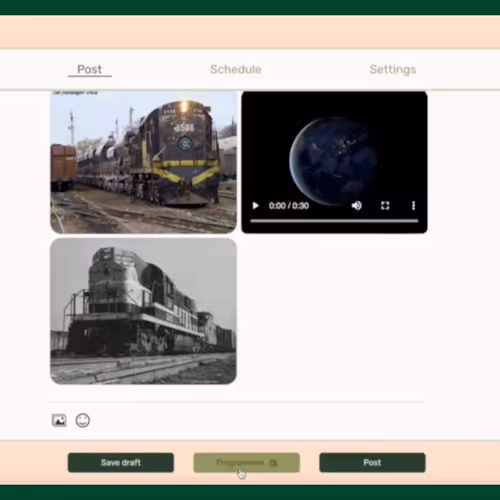Select the black-and-white locomotive photo

click(143, 311)
